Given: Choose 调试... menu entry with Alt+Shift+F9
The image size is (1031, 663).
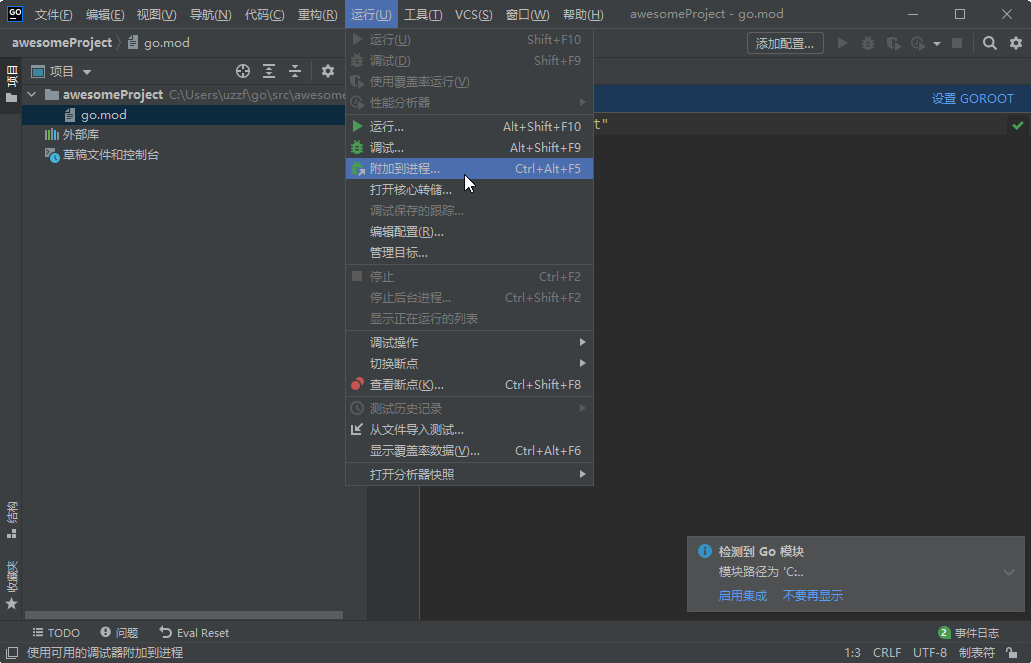Looking at the screenshot, I should point(469,147).
